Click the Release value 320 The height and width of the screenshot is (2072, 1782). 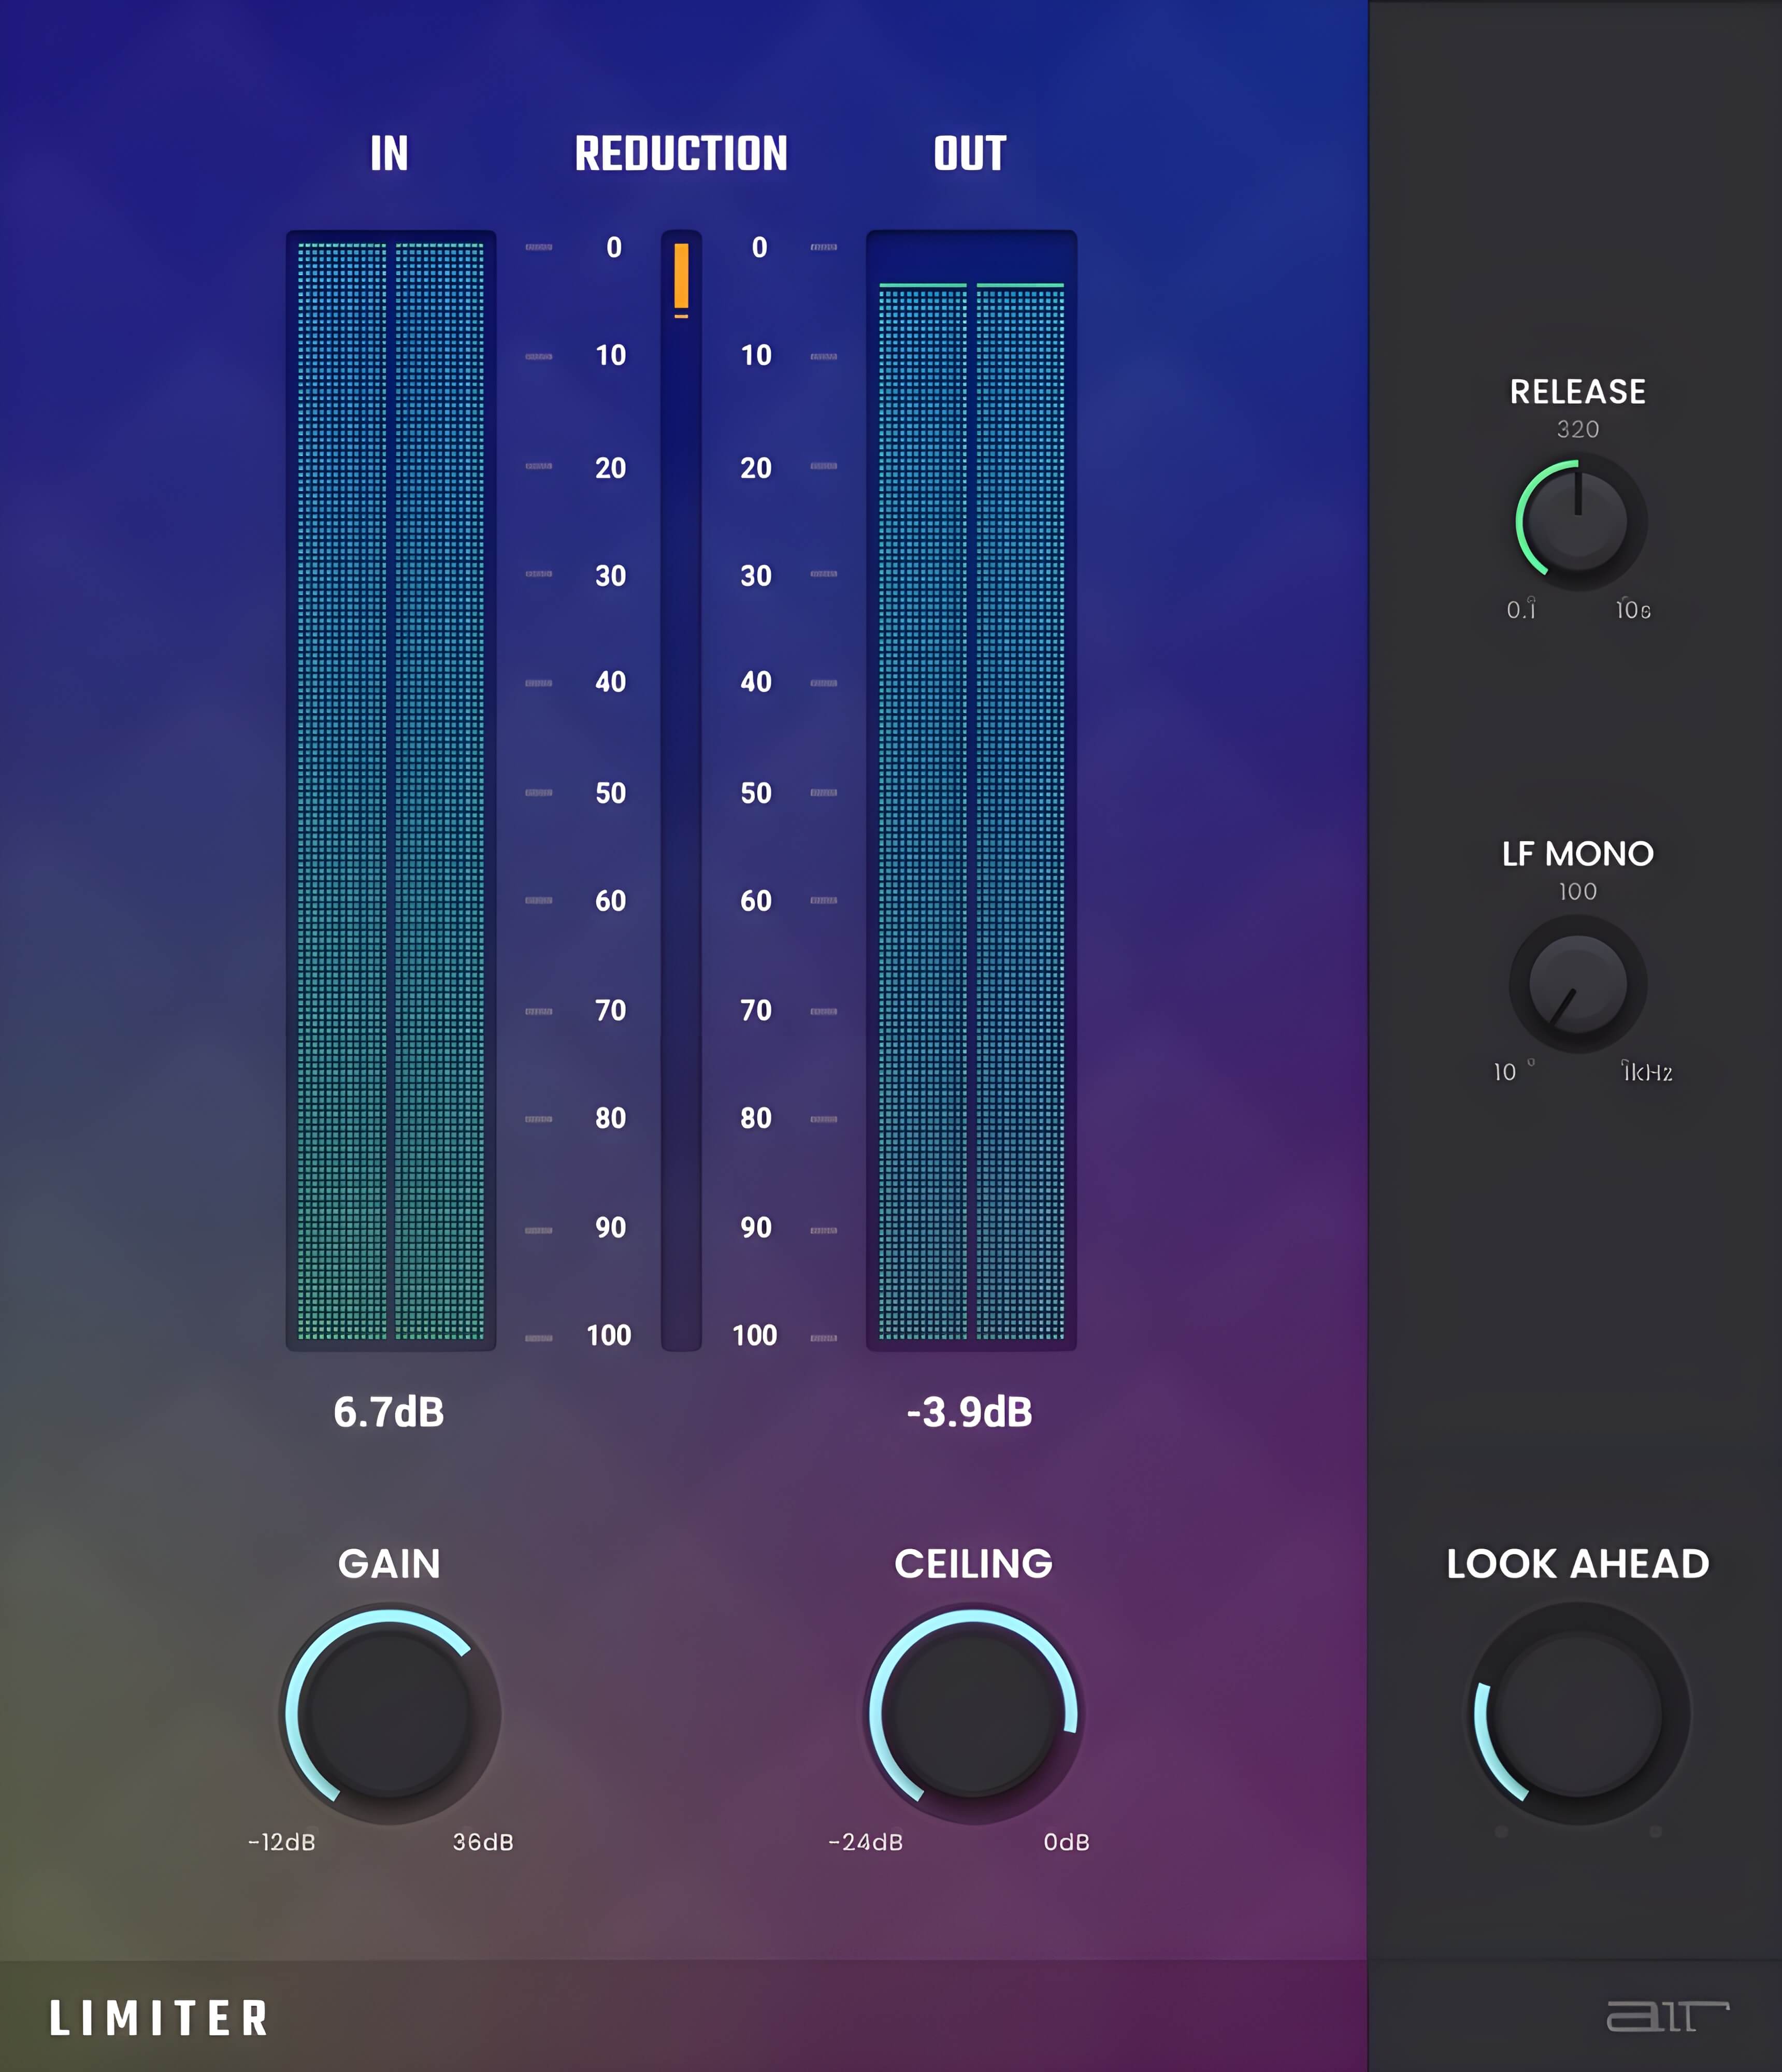(x=1577, y=429)
